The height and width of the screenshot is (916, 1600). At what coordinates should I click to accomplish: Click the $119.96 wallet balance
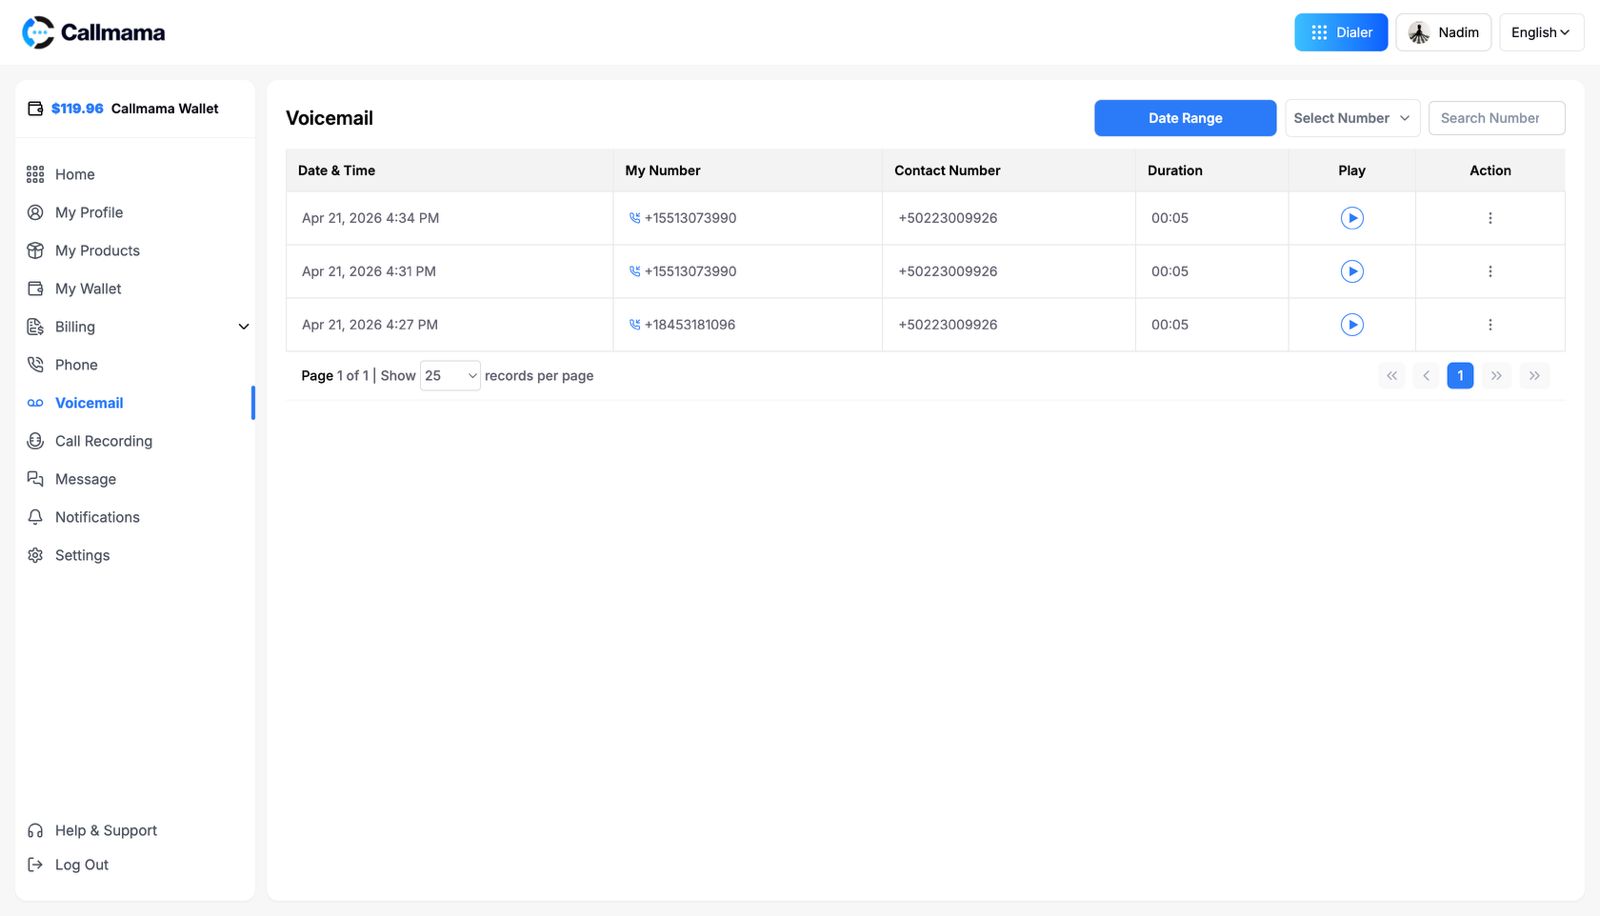(77, 108)
